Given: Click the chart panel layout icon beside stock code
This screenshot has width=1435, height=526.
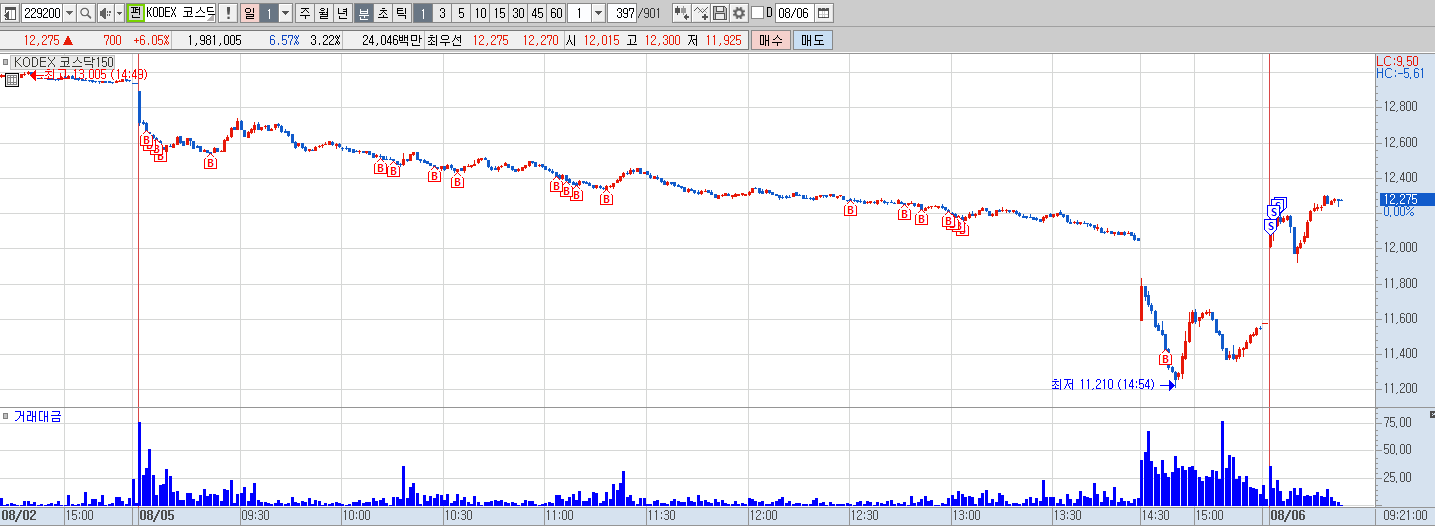Looking at the screenshot, I should (10, 13).
